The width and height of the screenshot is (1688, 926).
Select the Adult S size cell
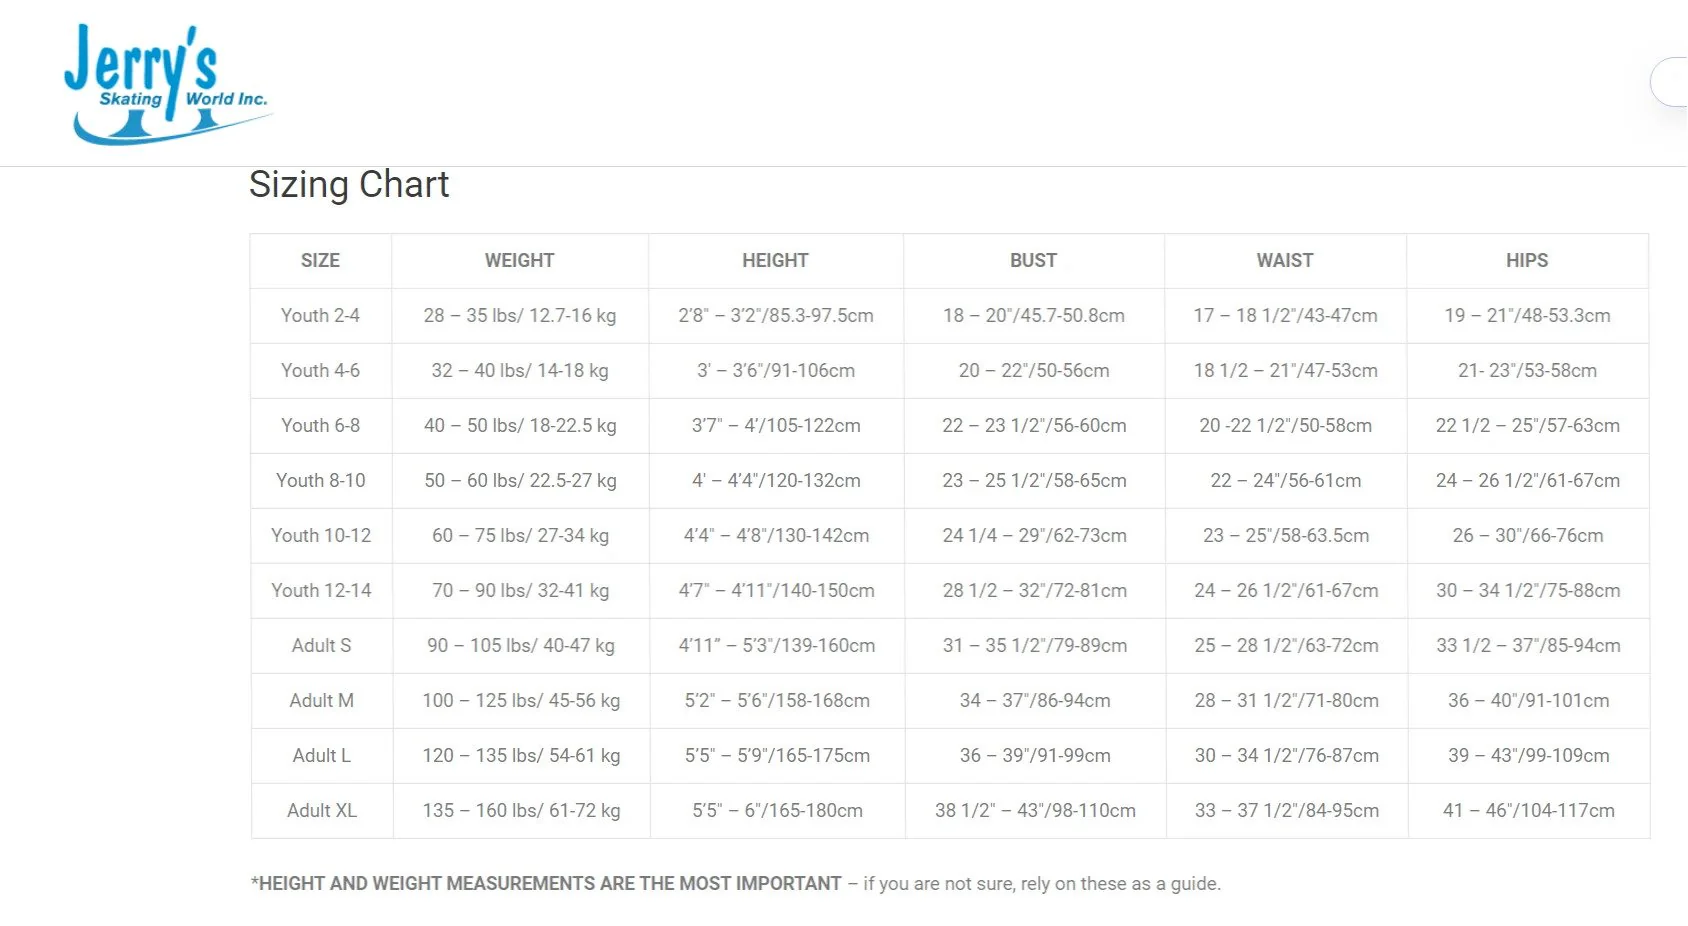click(321, 646)
